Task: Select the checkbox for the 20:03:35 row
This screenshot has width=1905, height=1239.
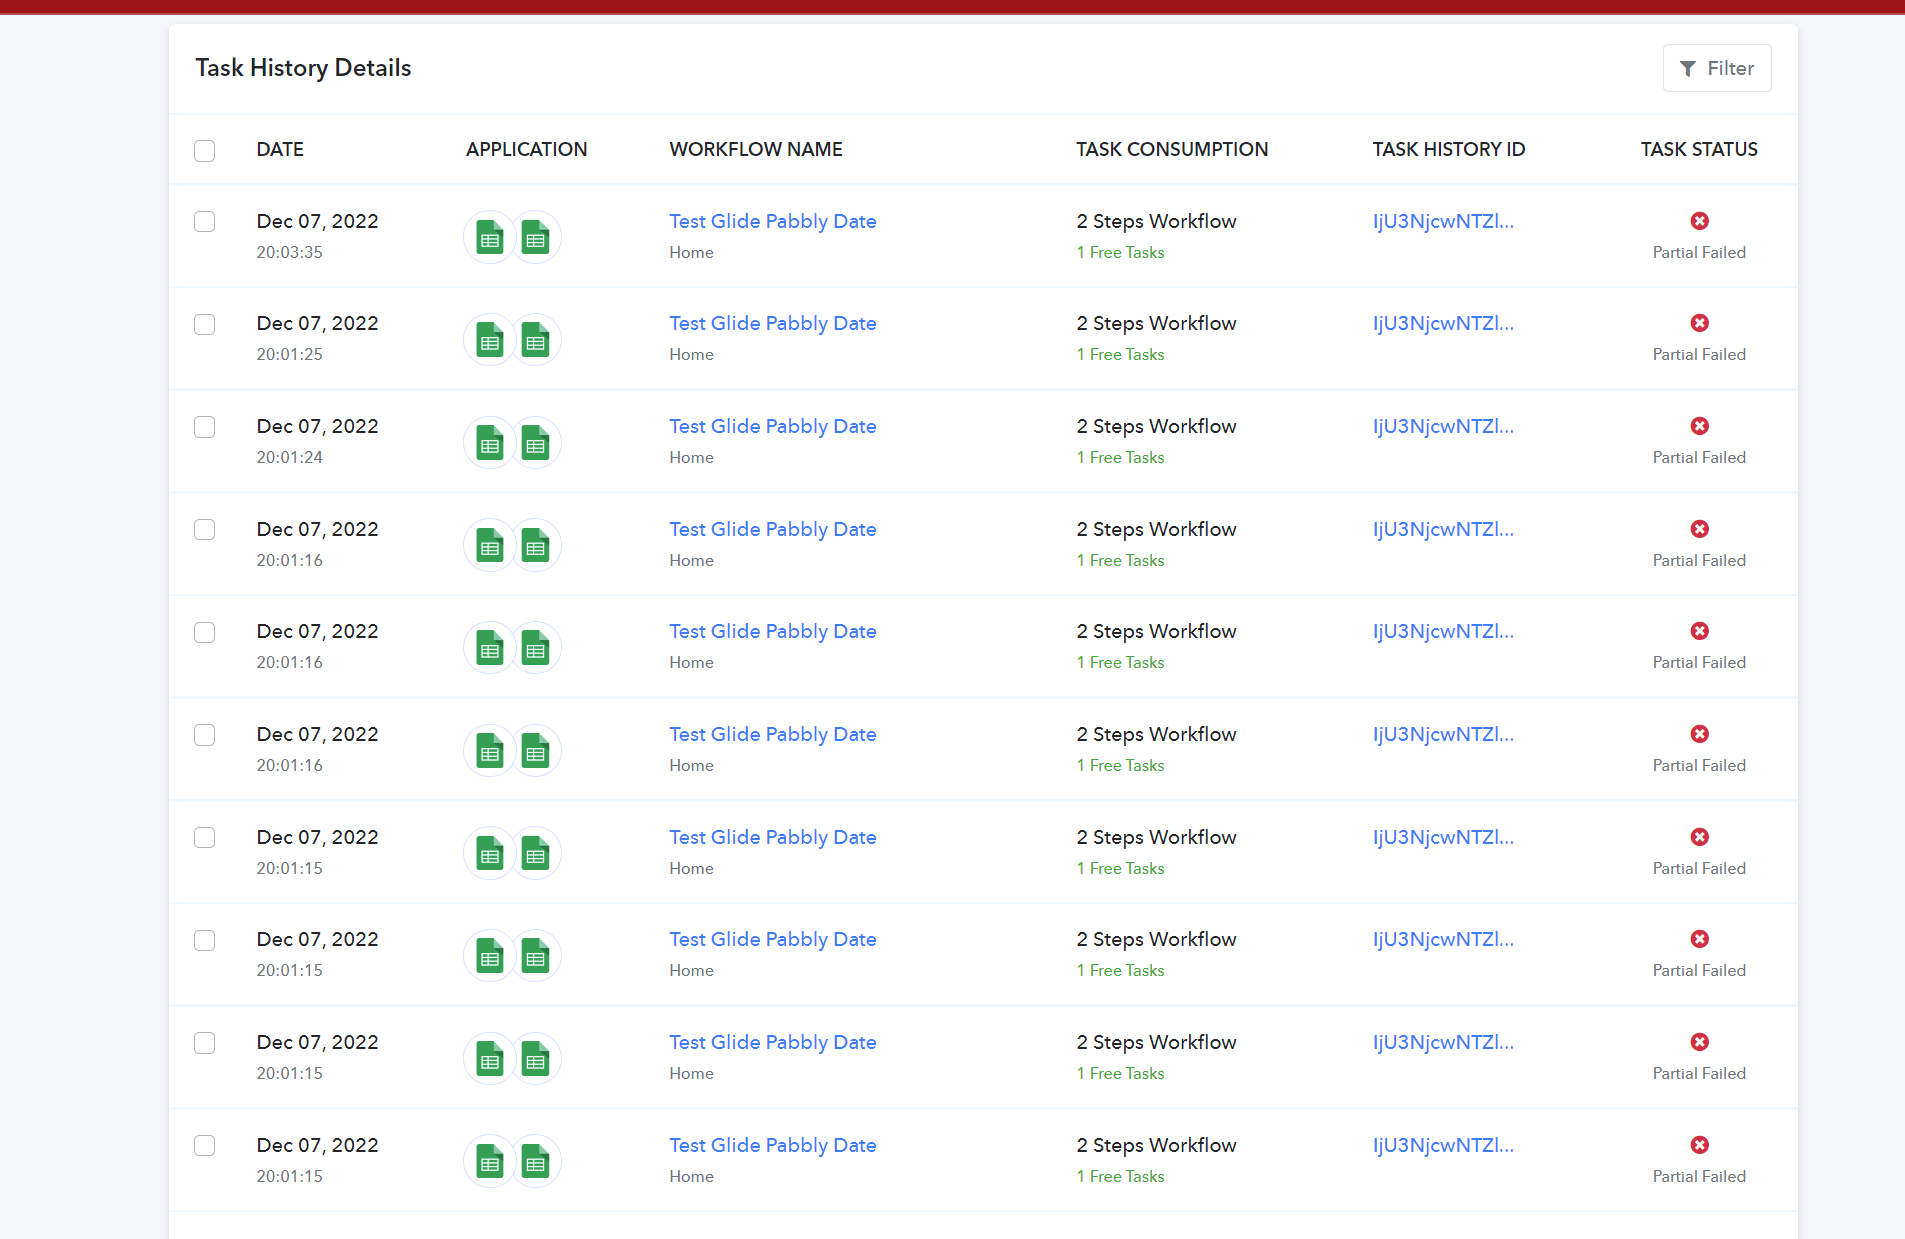Action: (205, 221)
